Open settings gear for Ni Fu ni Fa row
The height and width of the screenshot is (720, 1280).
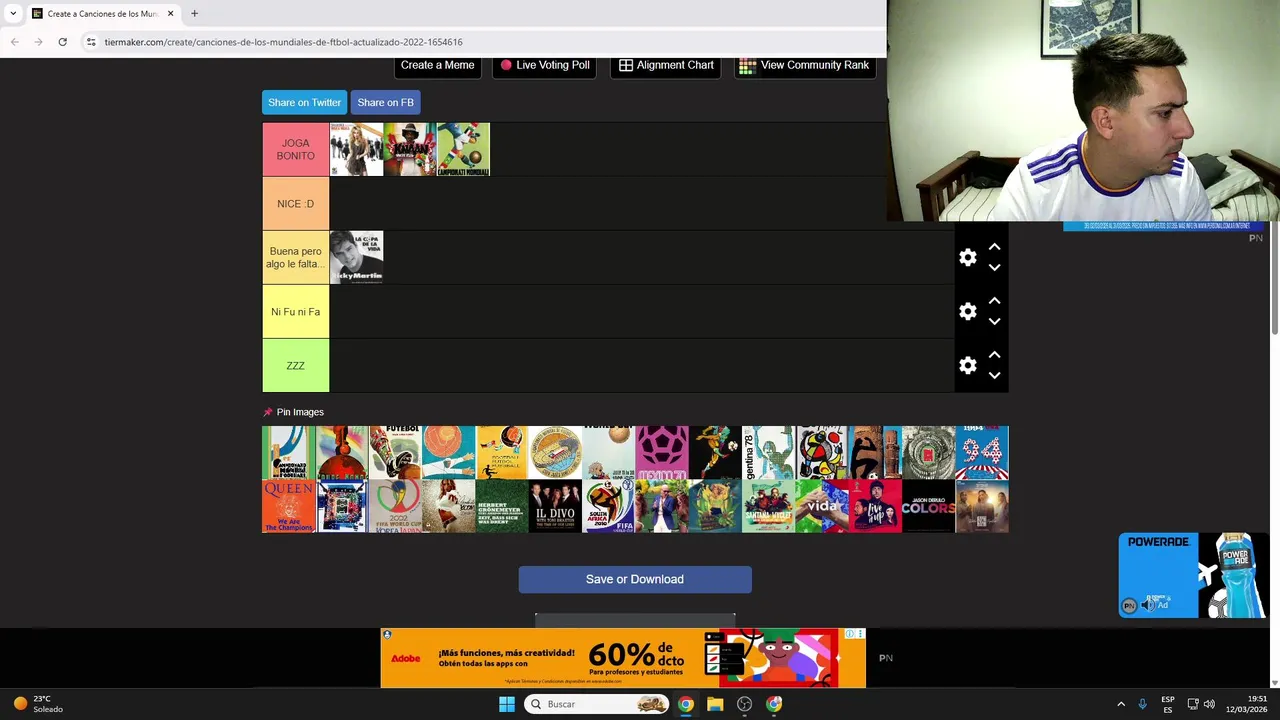coord(967,312)
